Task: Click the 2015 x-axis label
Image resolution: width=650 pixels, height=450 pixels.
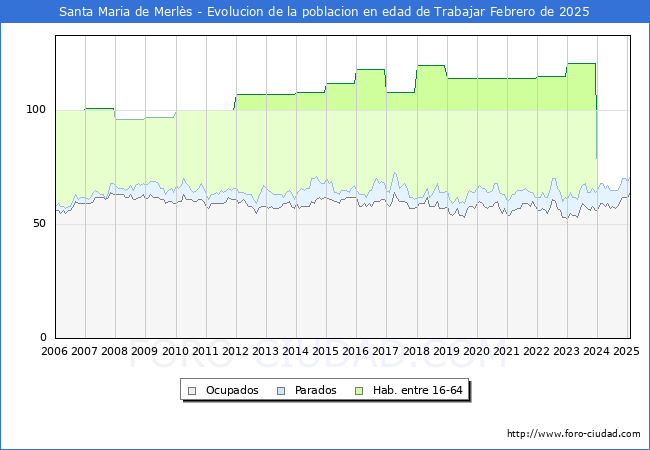Action: tap(325, 351)
